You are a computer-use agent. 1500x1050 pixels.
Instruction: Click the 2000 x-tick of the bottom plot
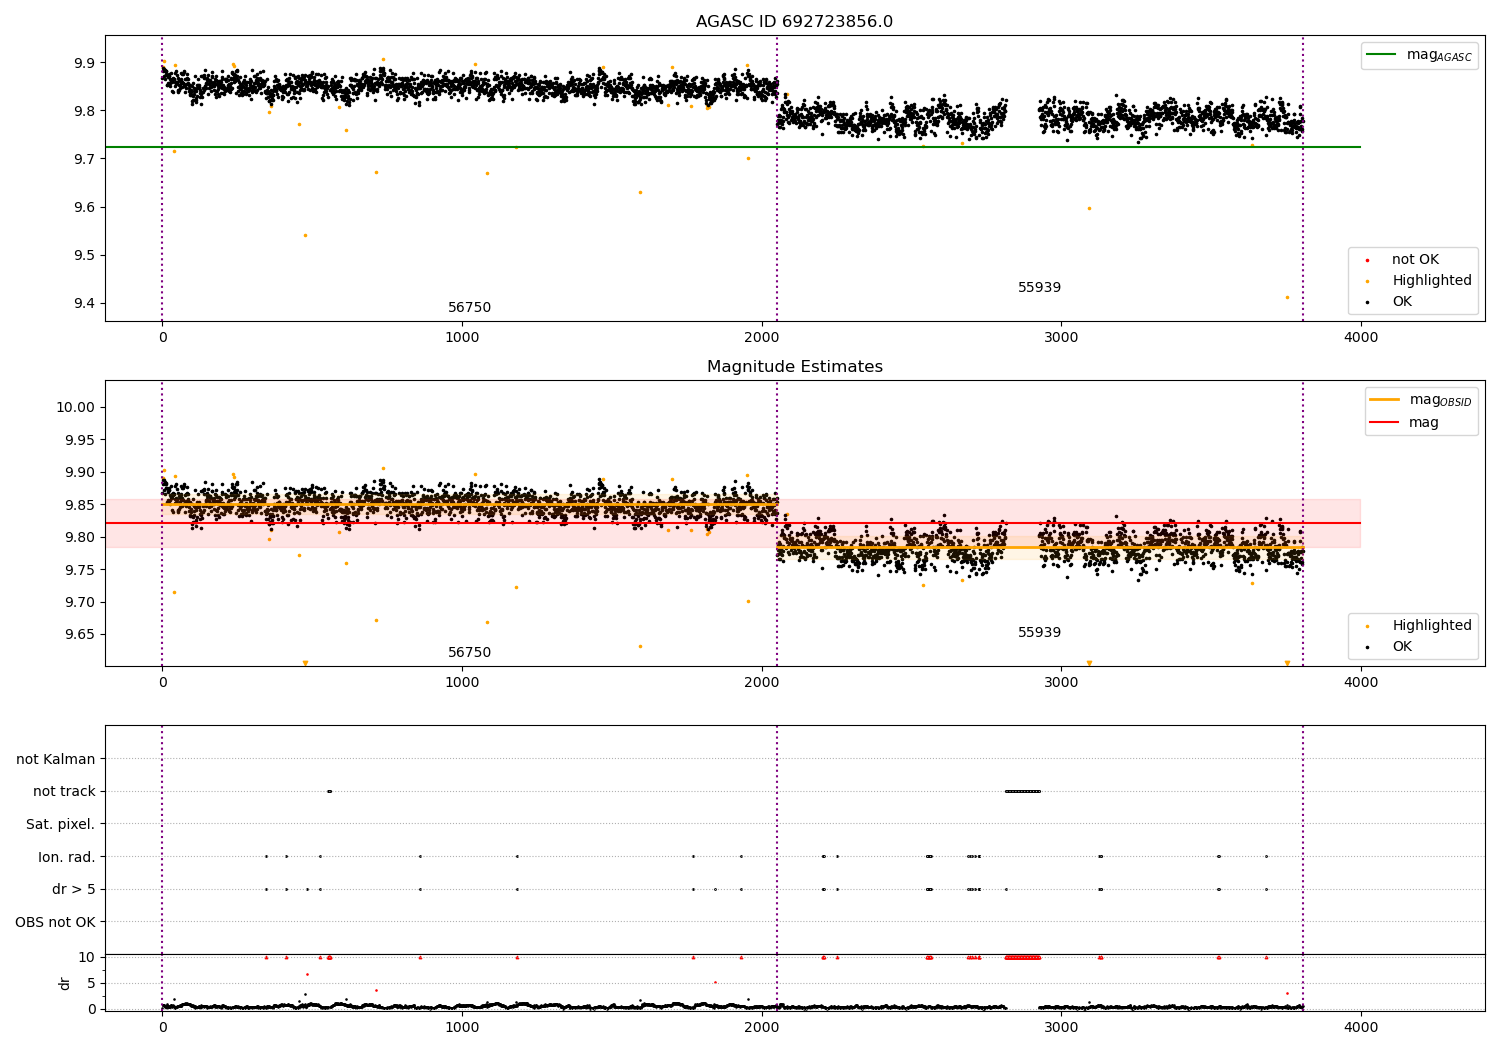(x=762, y=1027)
